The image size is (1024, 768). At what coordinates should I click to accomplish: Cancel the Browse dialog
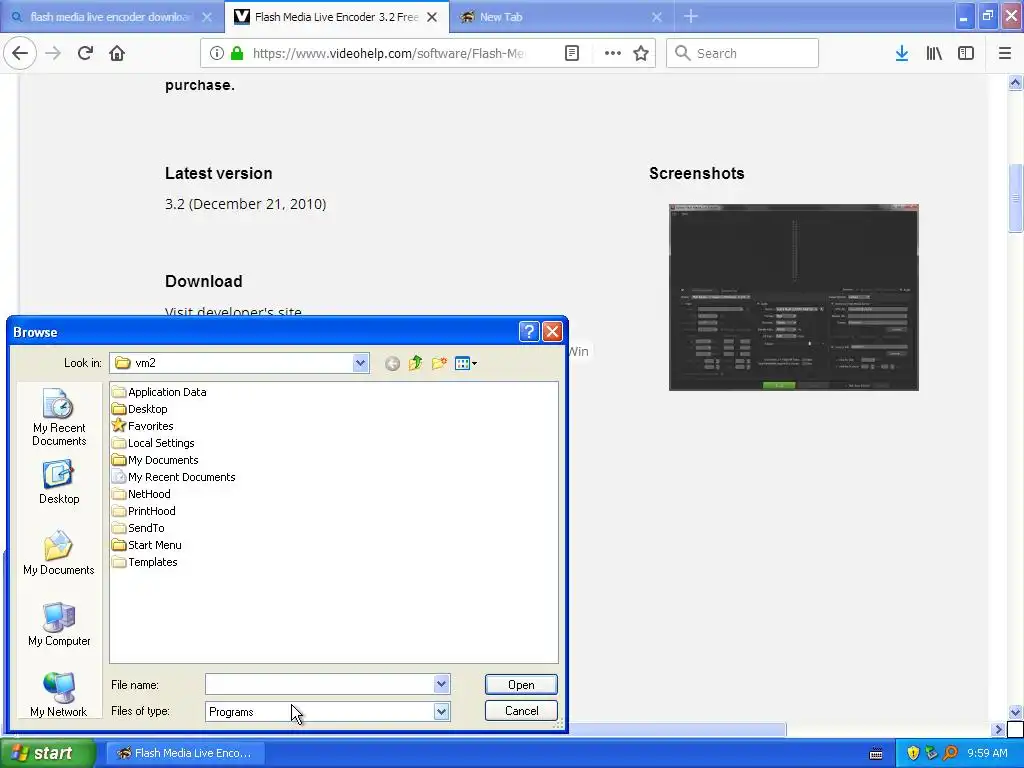(521, 711)
